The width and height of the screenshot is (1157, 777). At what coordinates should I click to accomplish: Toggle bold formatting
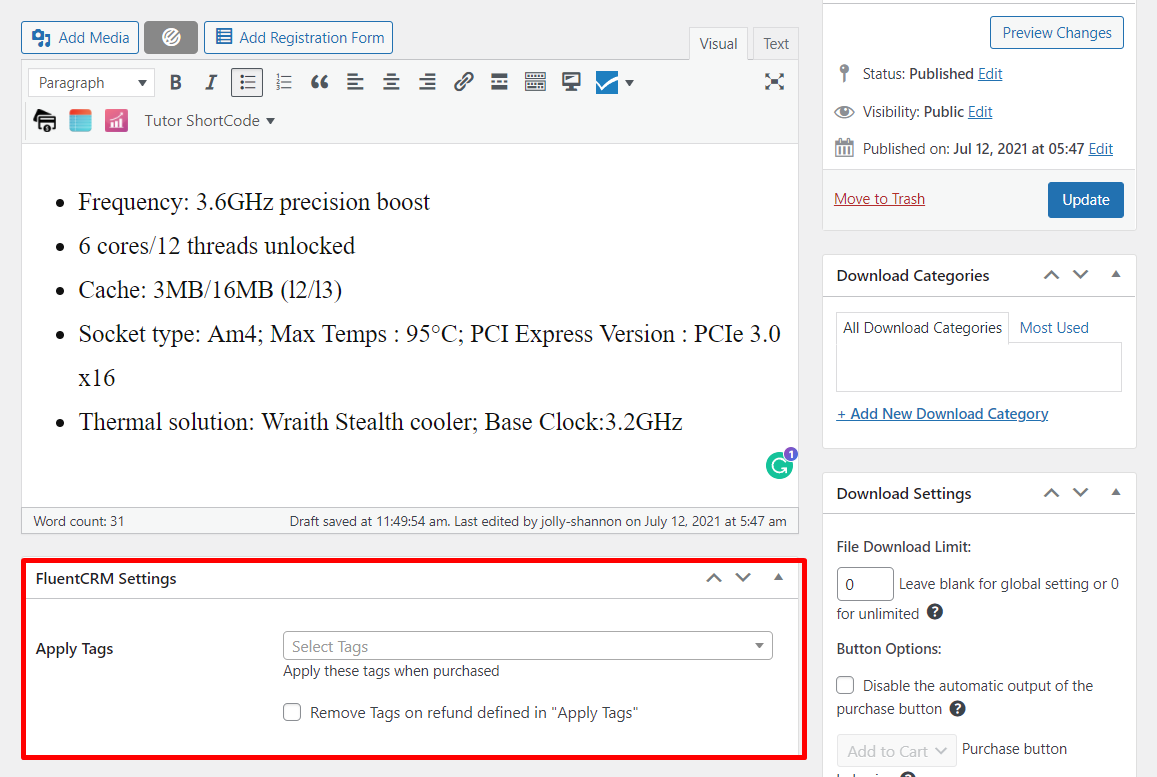(176, 83)
